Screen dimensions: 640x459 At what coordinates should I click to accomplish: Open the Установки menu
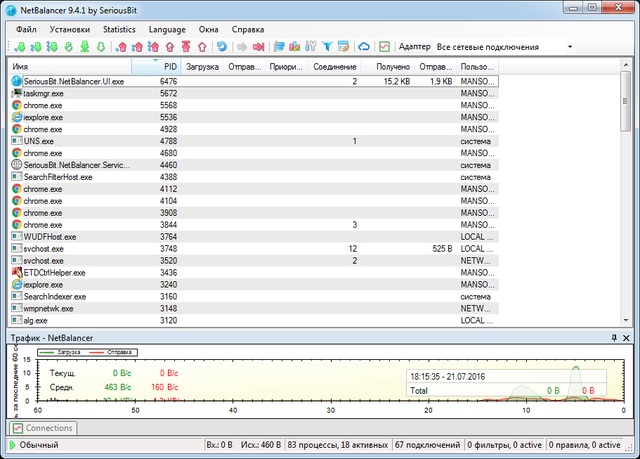(x=68, y=30)
